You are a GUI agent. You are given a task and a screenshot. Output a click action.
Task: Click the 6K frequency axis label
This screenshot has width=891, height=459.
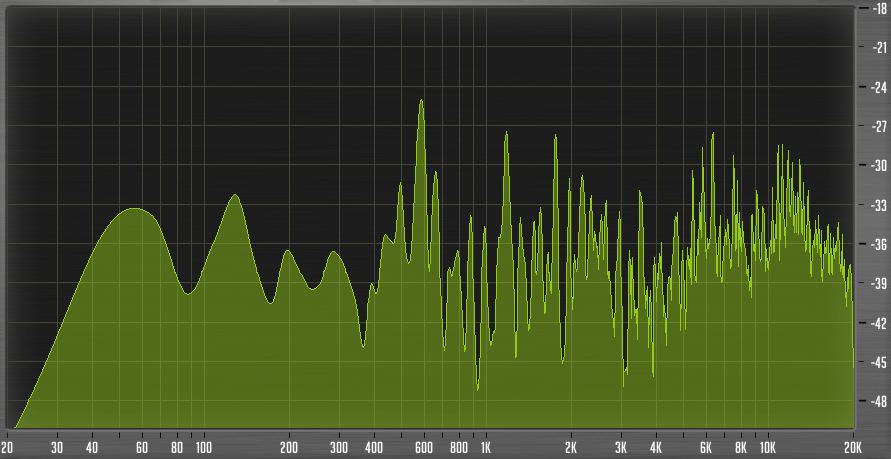(x=706, y=446)
